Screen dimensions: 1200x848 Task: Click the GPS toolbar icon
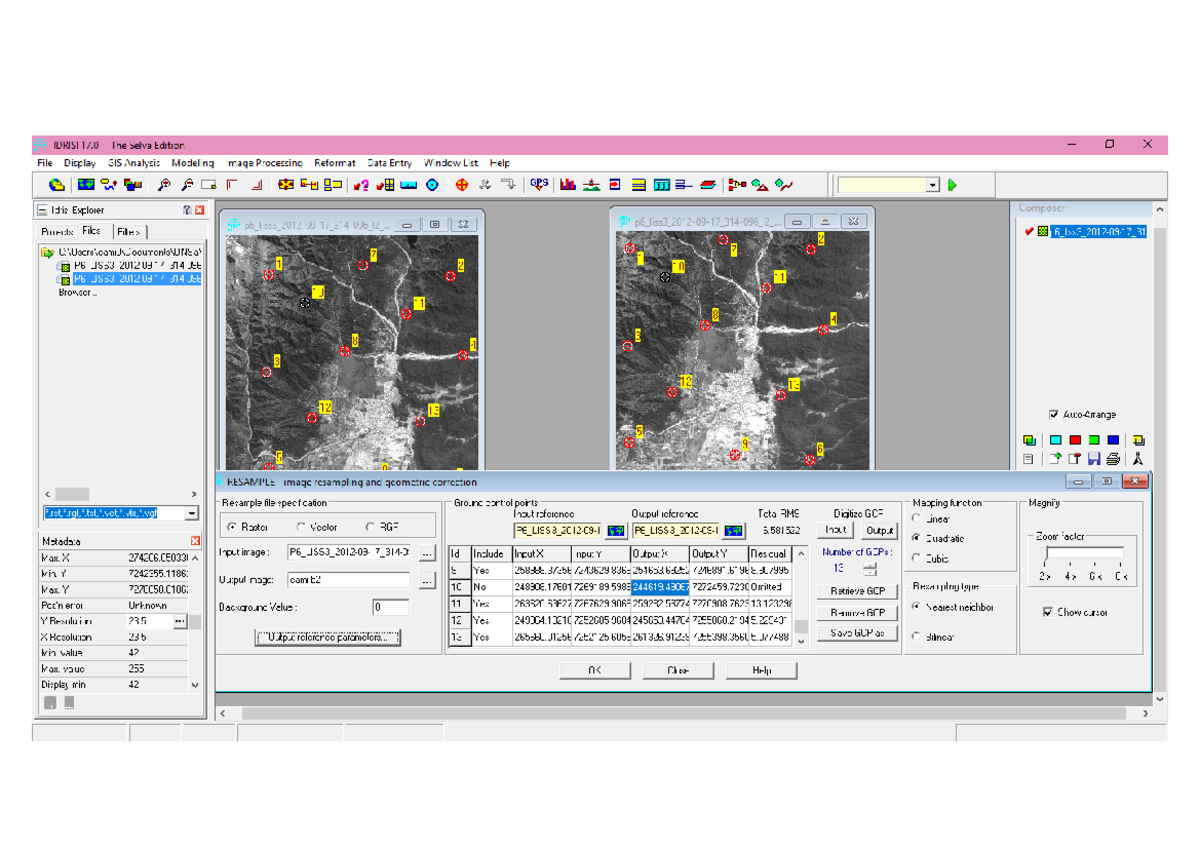click(x=539, y=184)
